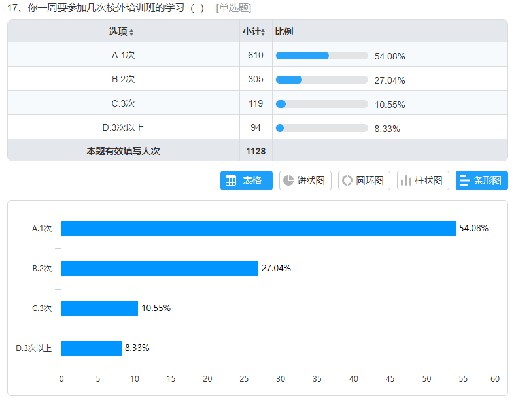
Task: Sort by 小计 column arrow
Action: pos(263,32)
